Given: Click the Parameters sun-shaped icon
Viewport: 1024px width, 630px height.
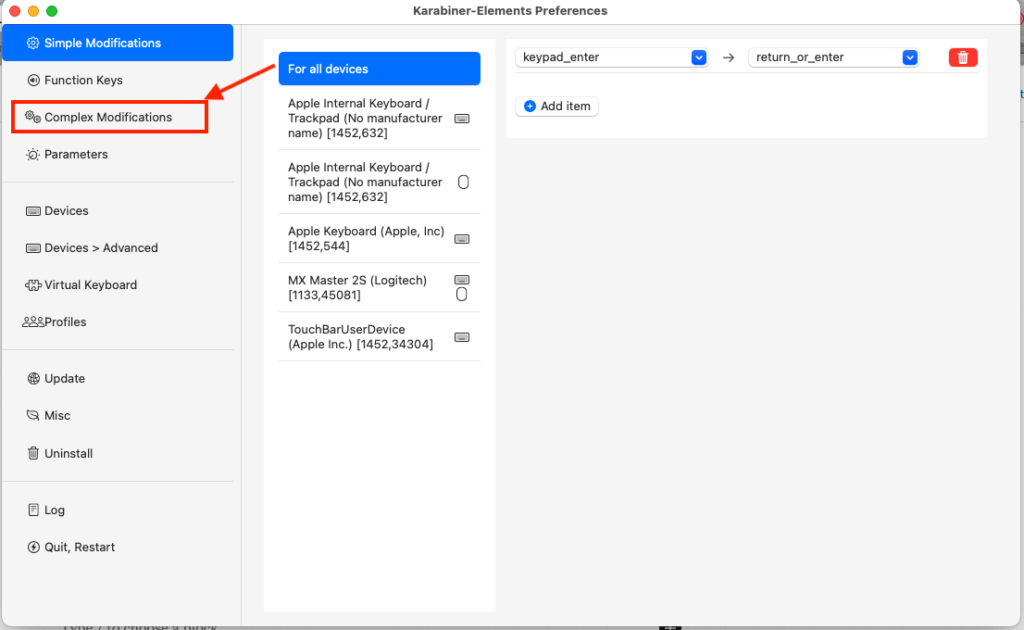Looking at the screenshot, I should (33, 155).
